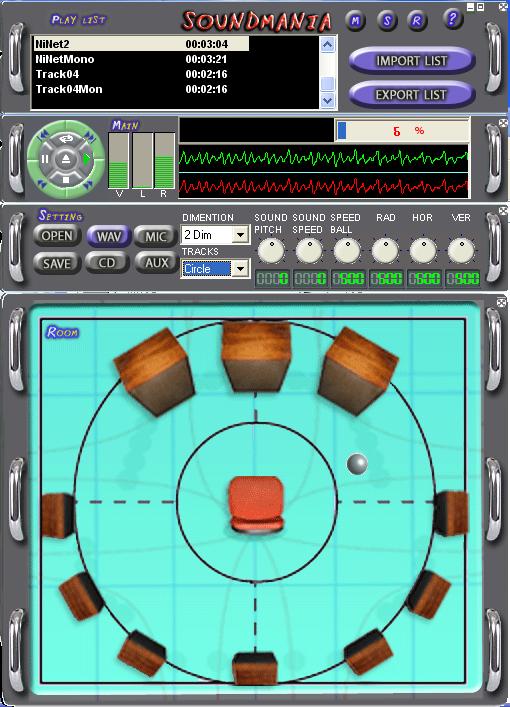Click the numeric display under HOR

coord(424,279)
